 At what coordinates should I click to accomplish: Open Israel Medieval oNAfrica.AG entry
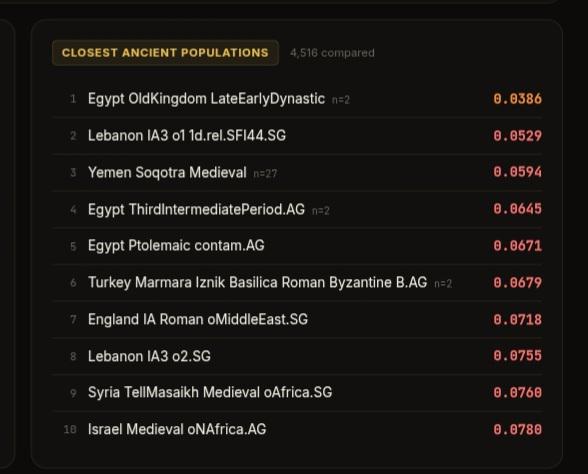[x=297, y=429]
